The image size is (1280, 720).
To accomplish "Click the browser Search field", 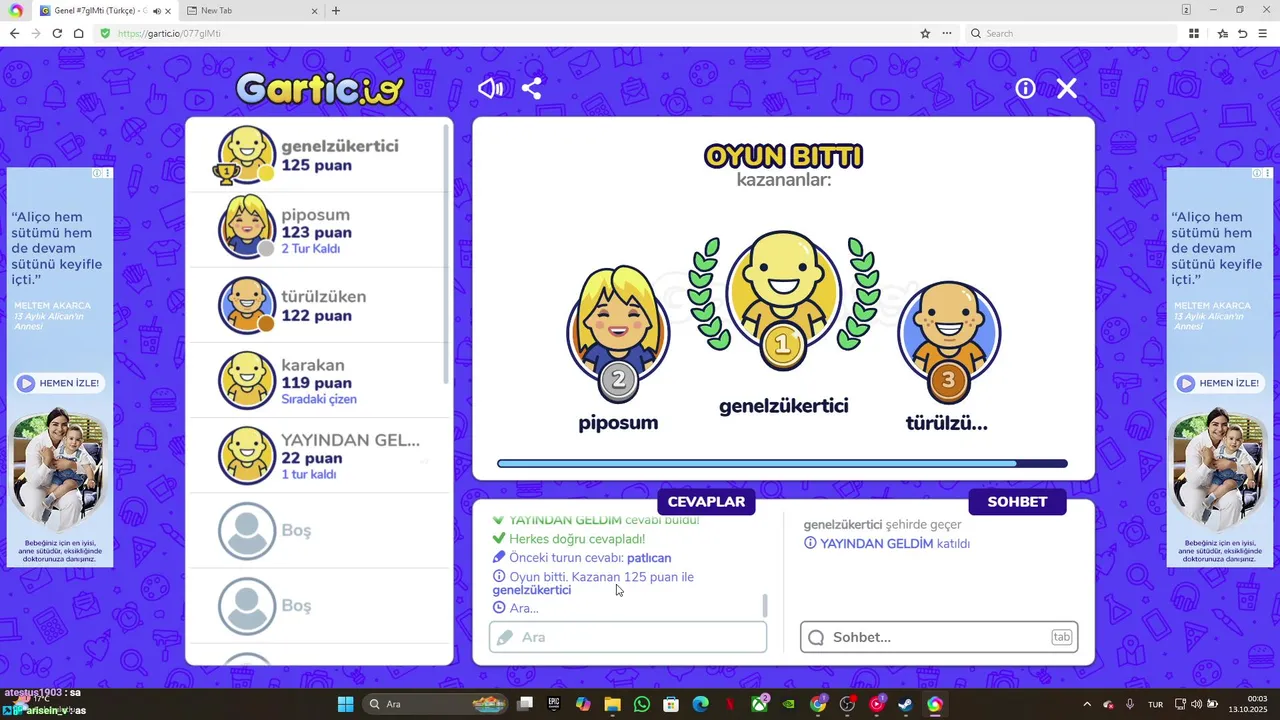I will (x=1070, y=33).
